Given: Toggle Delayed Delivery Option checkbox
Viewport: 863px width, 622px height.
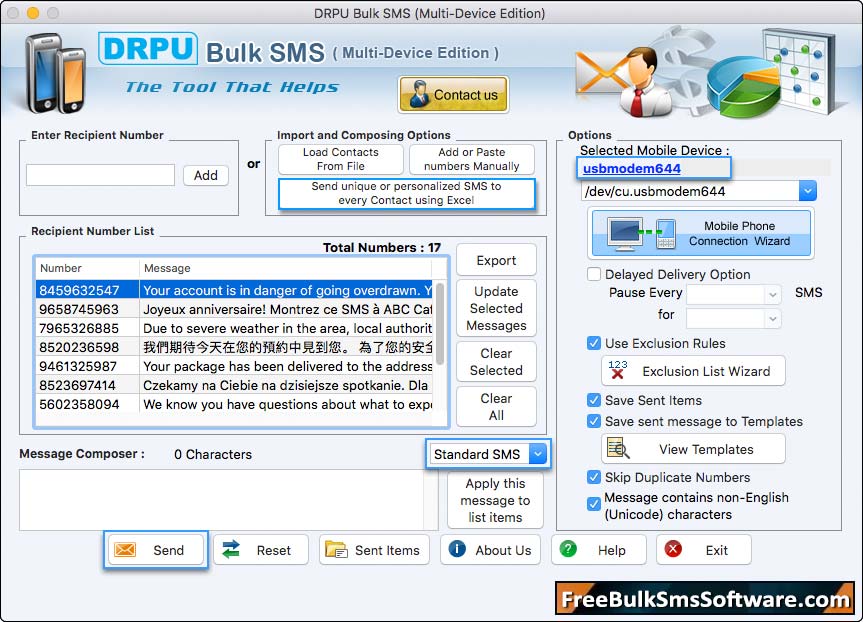Looking at the screenshot, I should 594,274.
